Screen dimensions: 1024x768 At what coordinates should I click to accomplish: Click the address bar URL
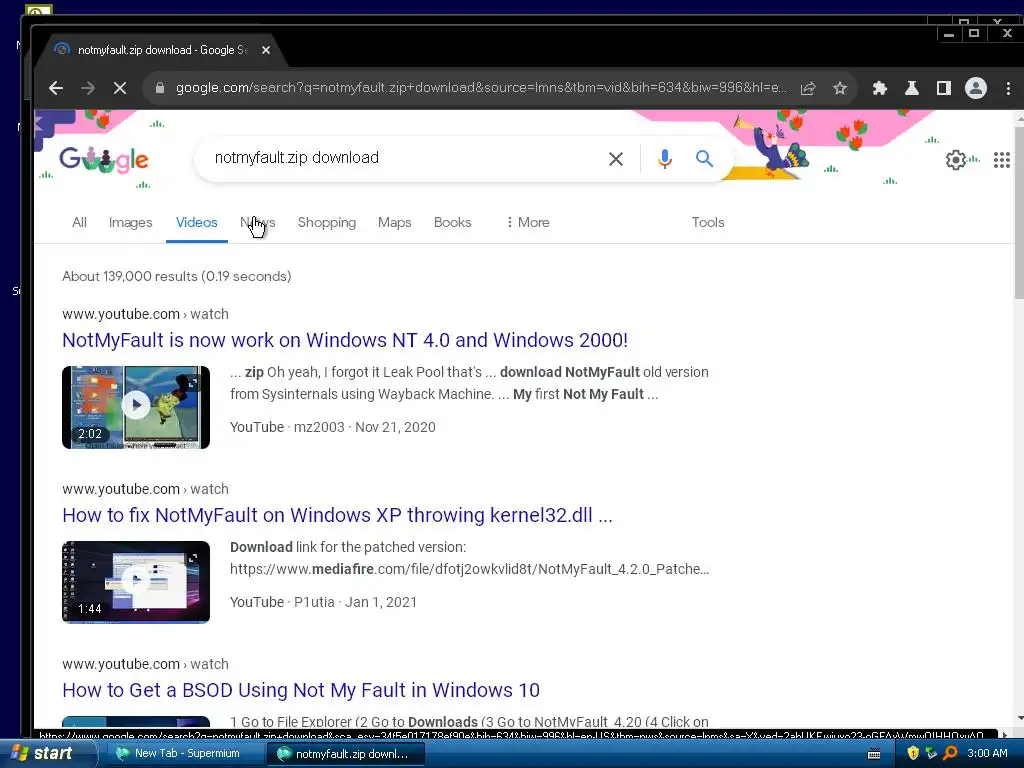click(x=481, y=88)
